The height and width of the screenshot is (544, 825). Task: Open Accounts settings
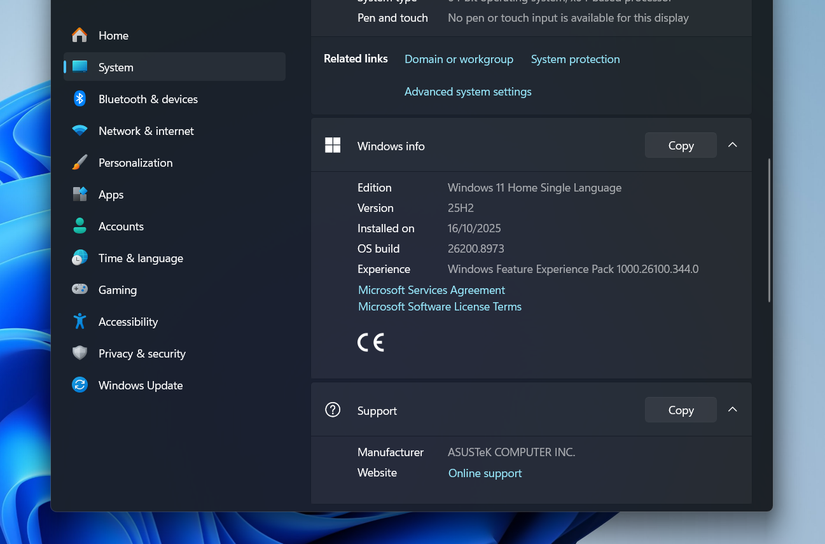click(174, 226)
